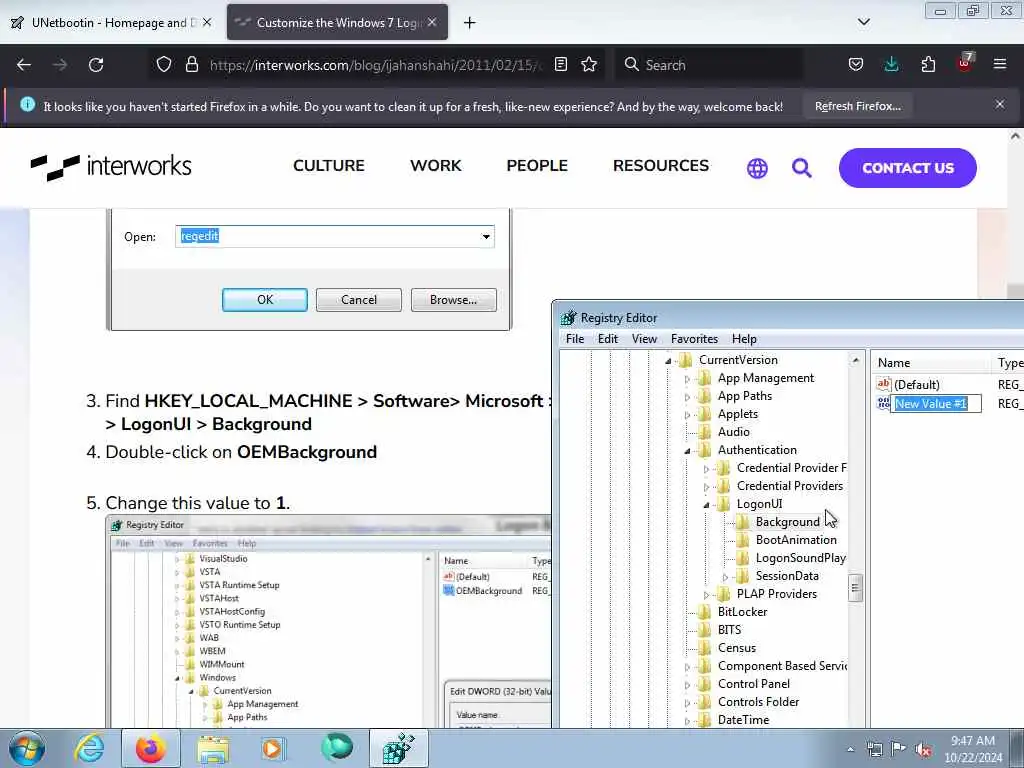Screen dimensions: 1024x768
Task: Collapse the Authentication registry key
Action: tap(687, 451)
